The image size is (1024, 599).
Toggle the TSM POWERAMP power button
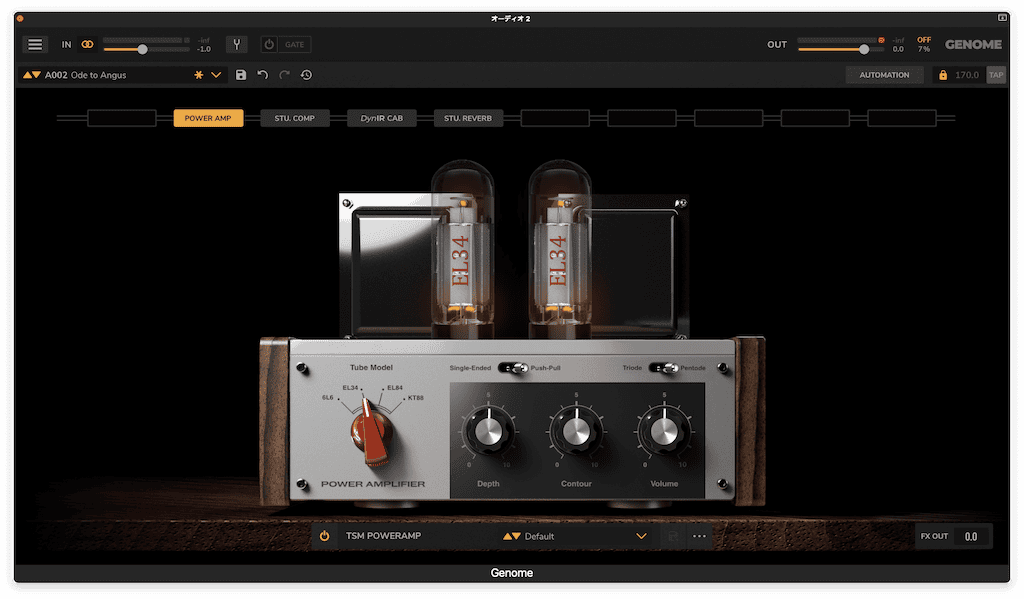(x=325, y=536)
